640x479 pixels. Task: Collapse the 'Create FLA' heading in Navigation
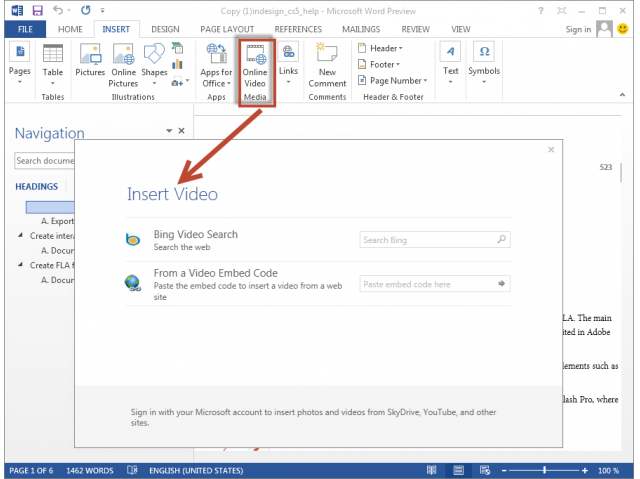click(x=21, y=265)
